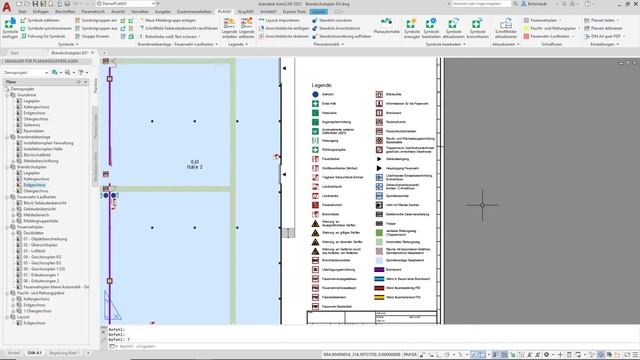640x360 pixels.
Task: Click the purple Brandwand legend swatch
Action: pos(379,270)
